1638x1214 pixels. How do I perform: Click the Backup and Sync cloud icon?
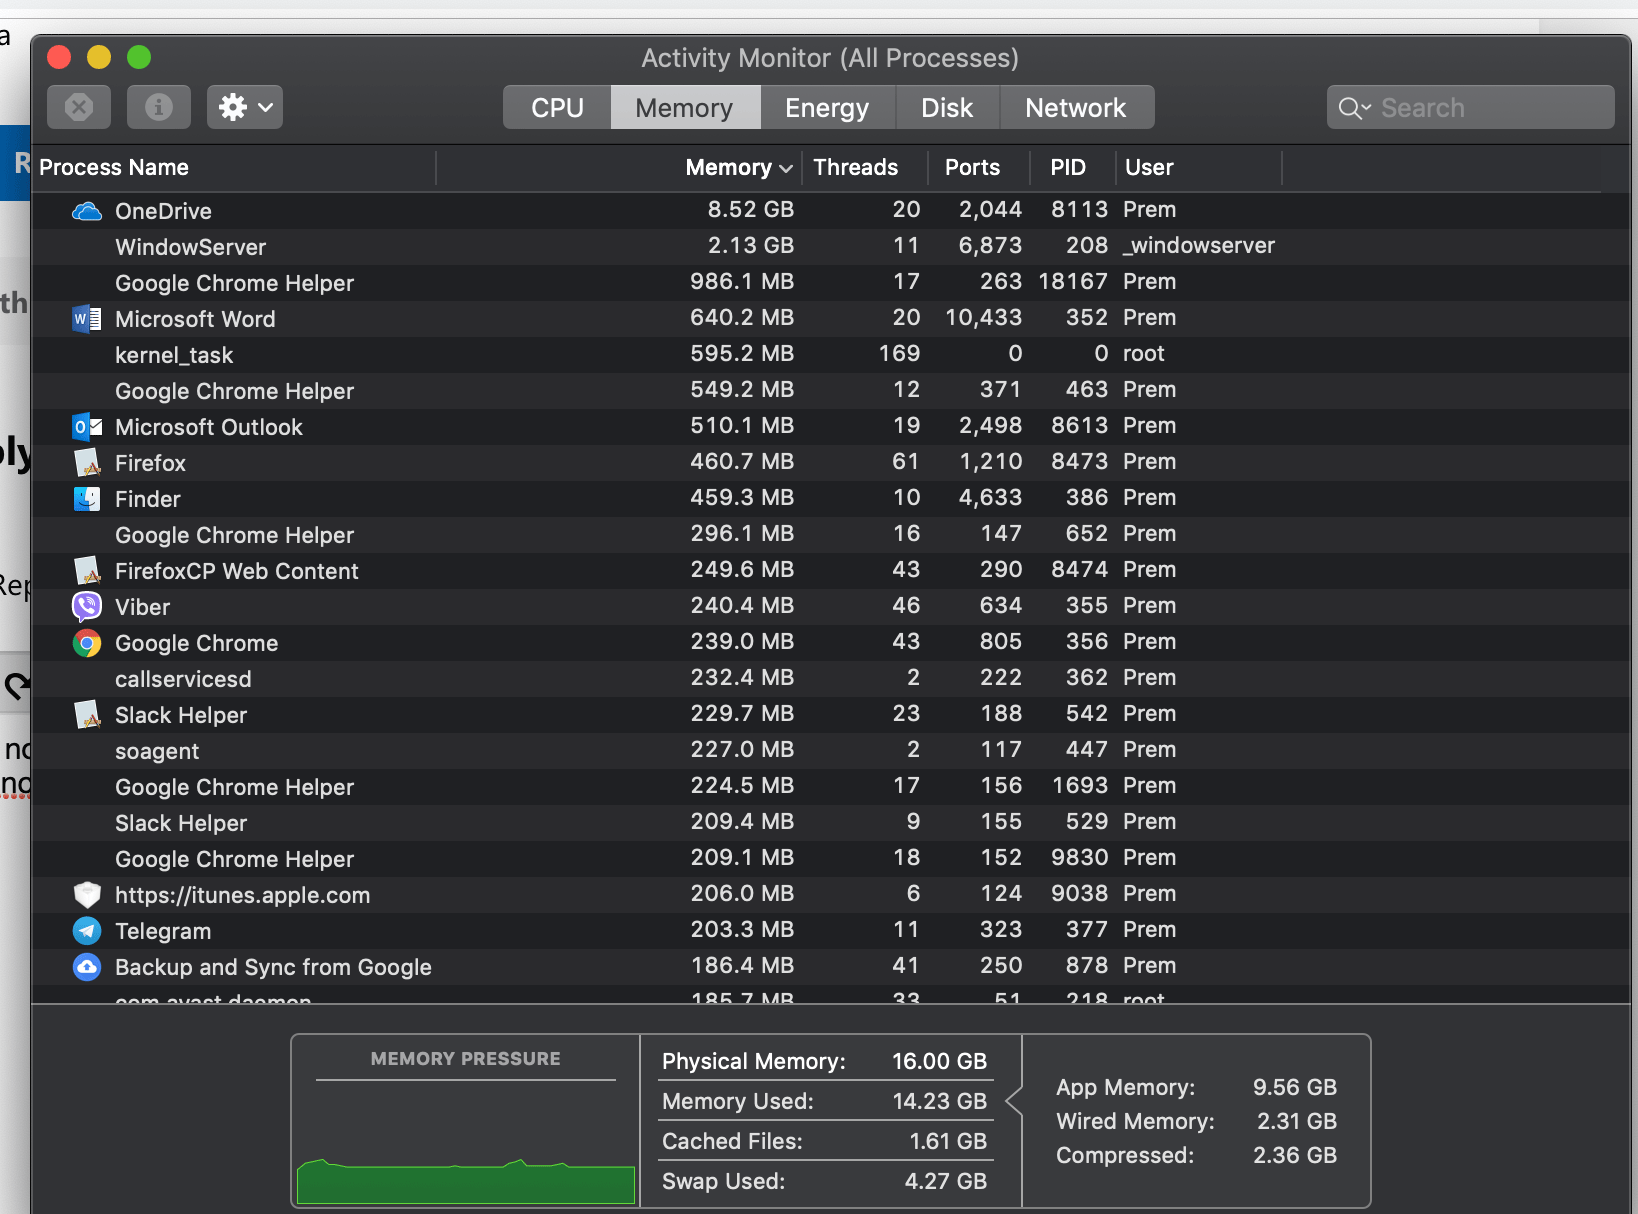point(87,967)
